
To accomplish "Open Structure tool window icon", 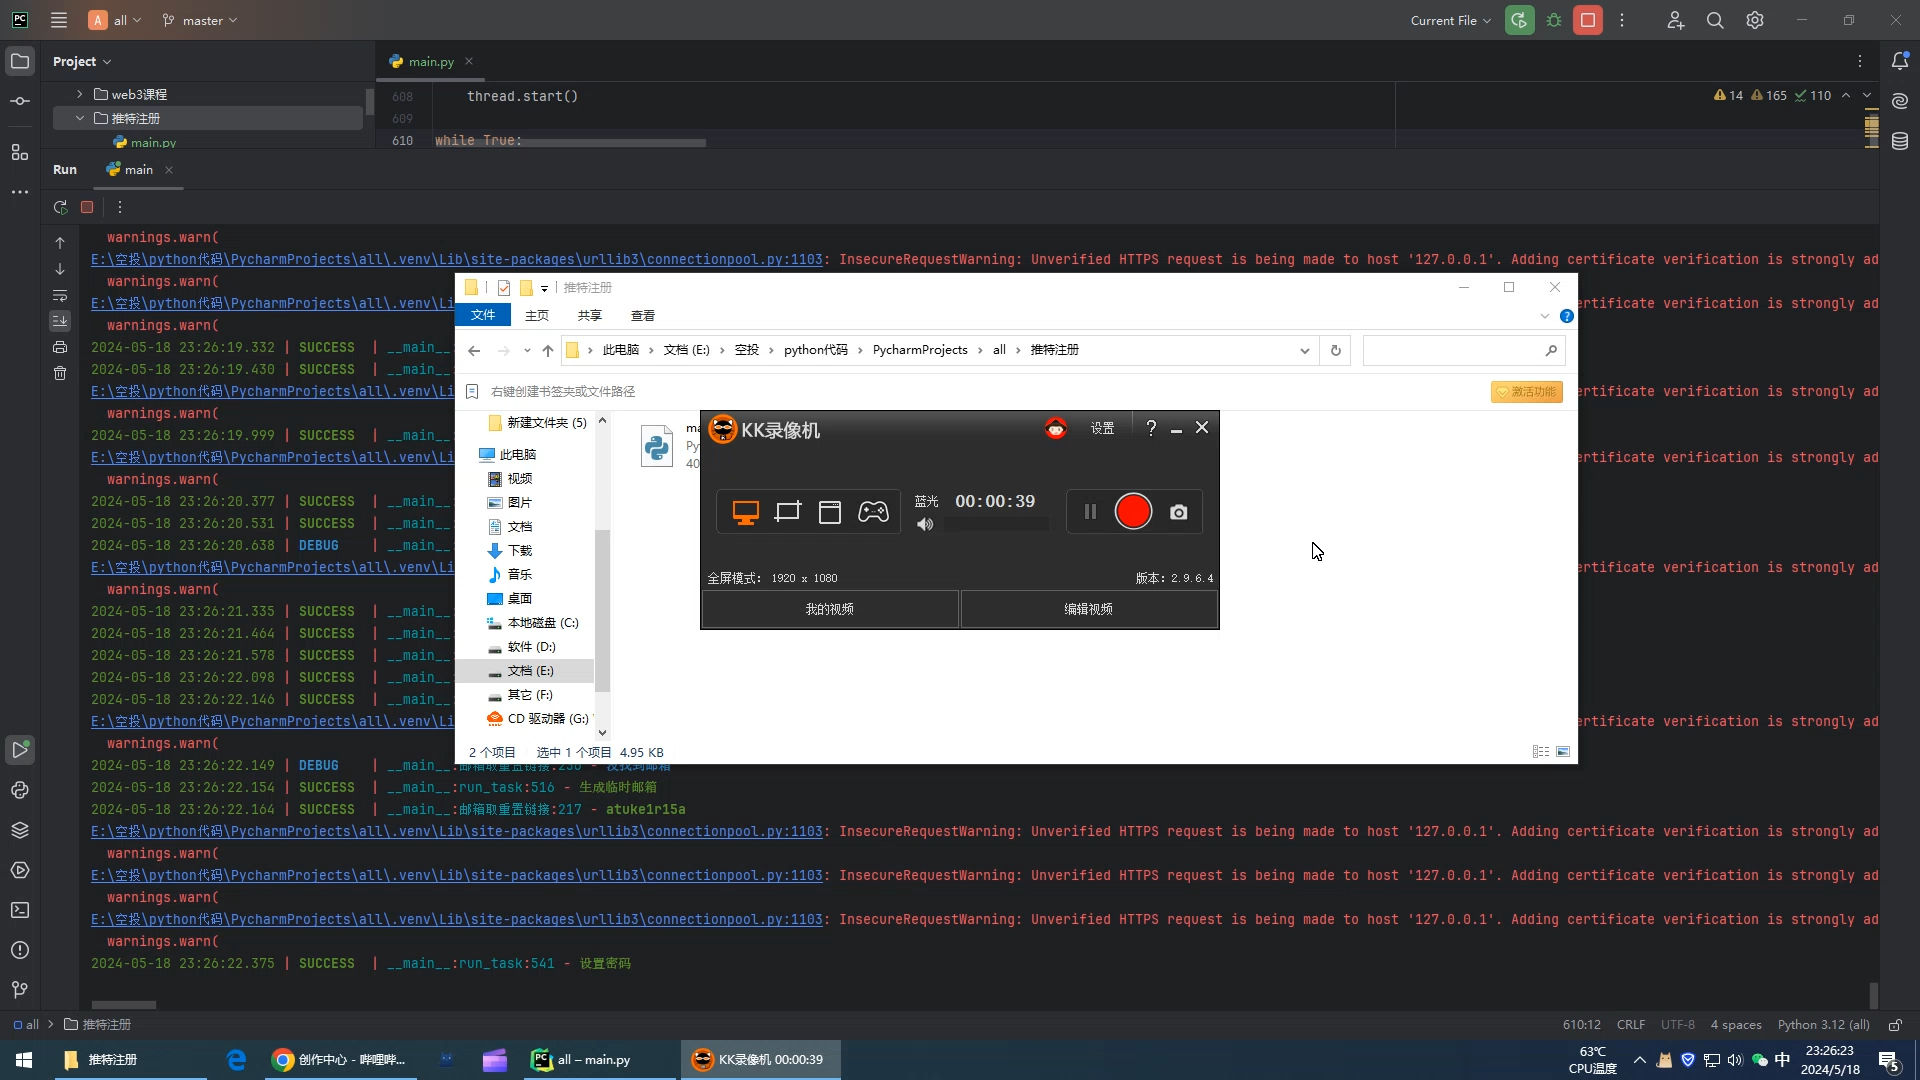I will [x=20, y=152].
